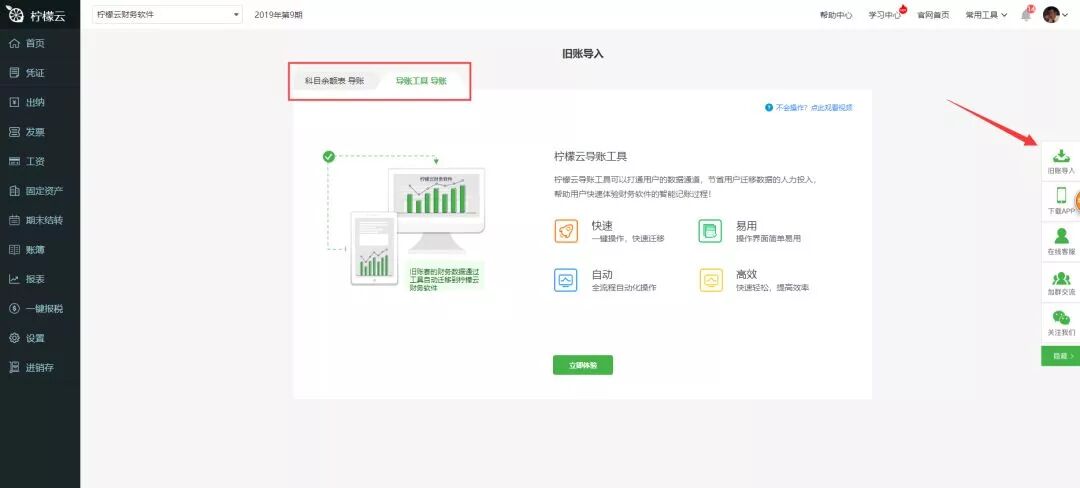Click 不会操作?点此观看视频 link
Screen dimensions: 1080x488
tap(814, 107)
